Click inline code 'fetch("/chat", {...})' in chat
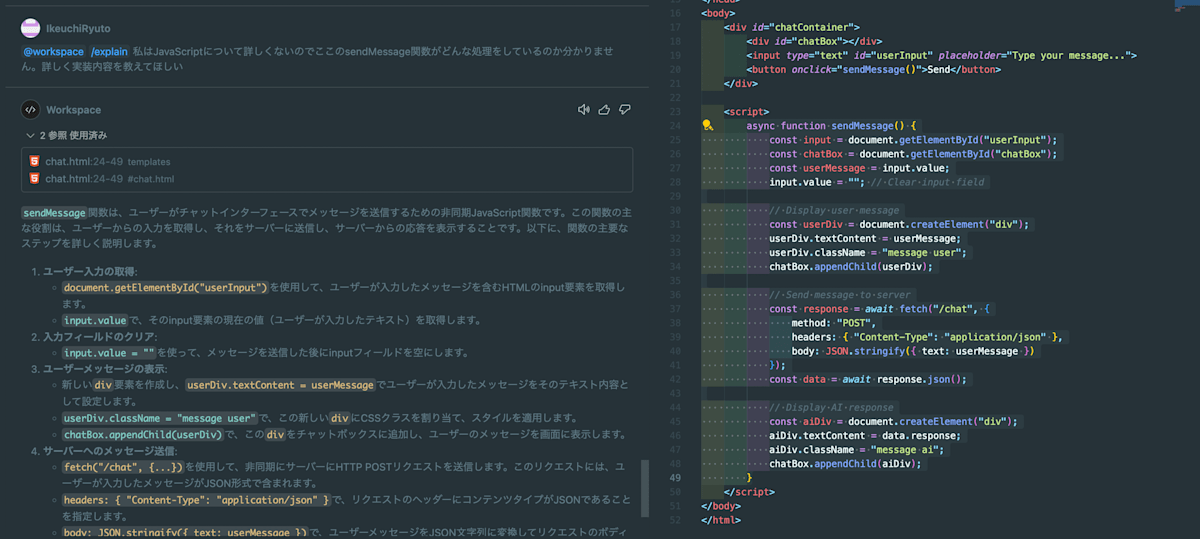 [123, 467]
